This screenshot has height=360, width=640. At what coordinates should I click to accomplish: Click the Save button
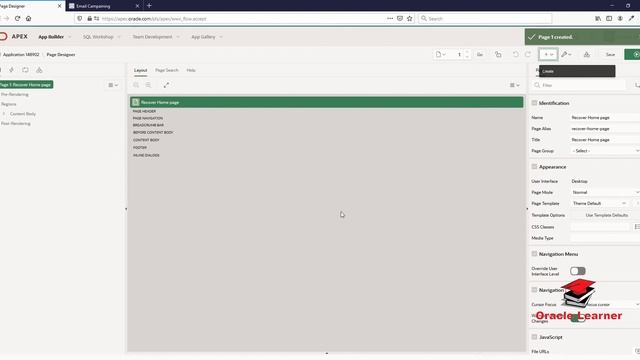click(x=610, y=54)
